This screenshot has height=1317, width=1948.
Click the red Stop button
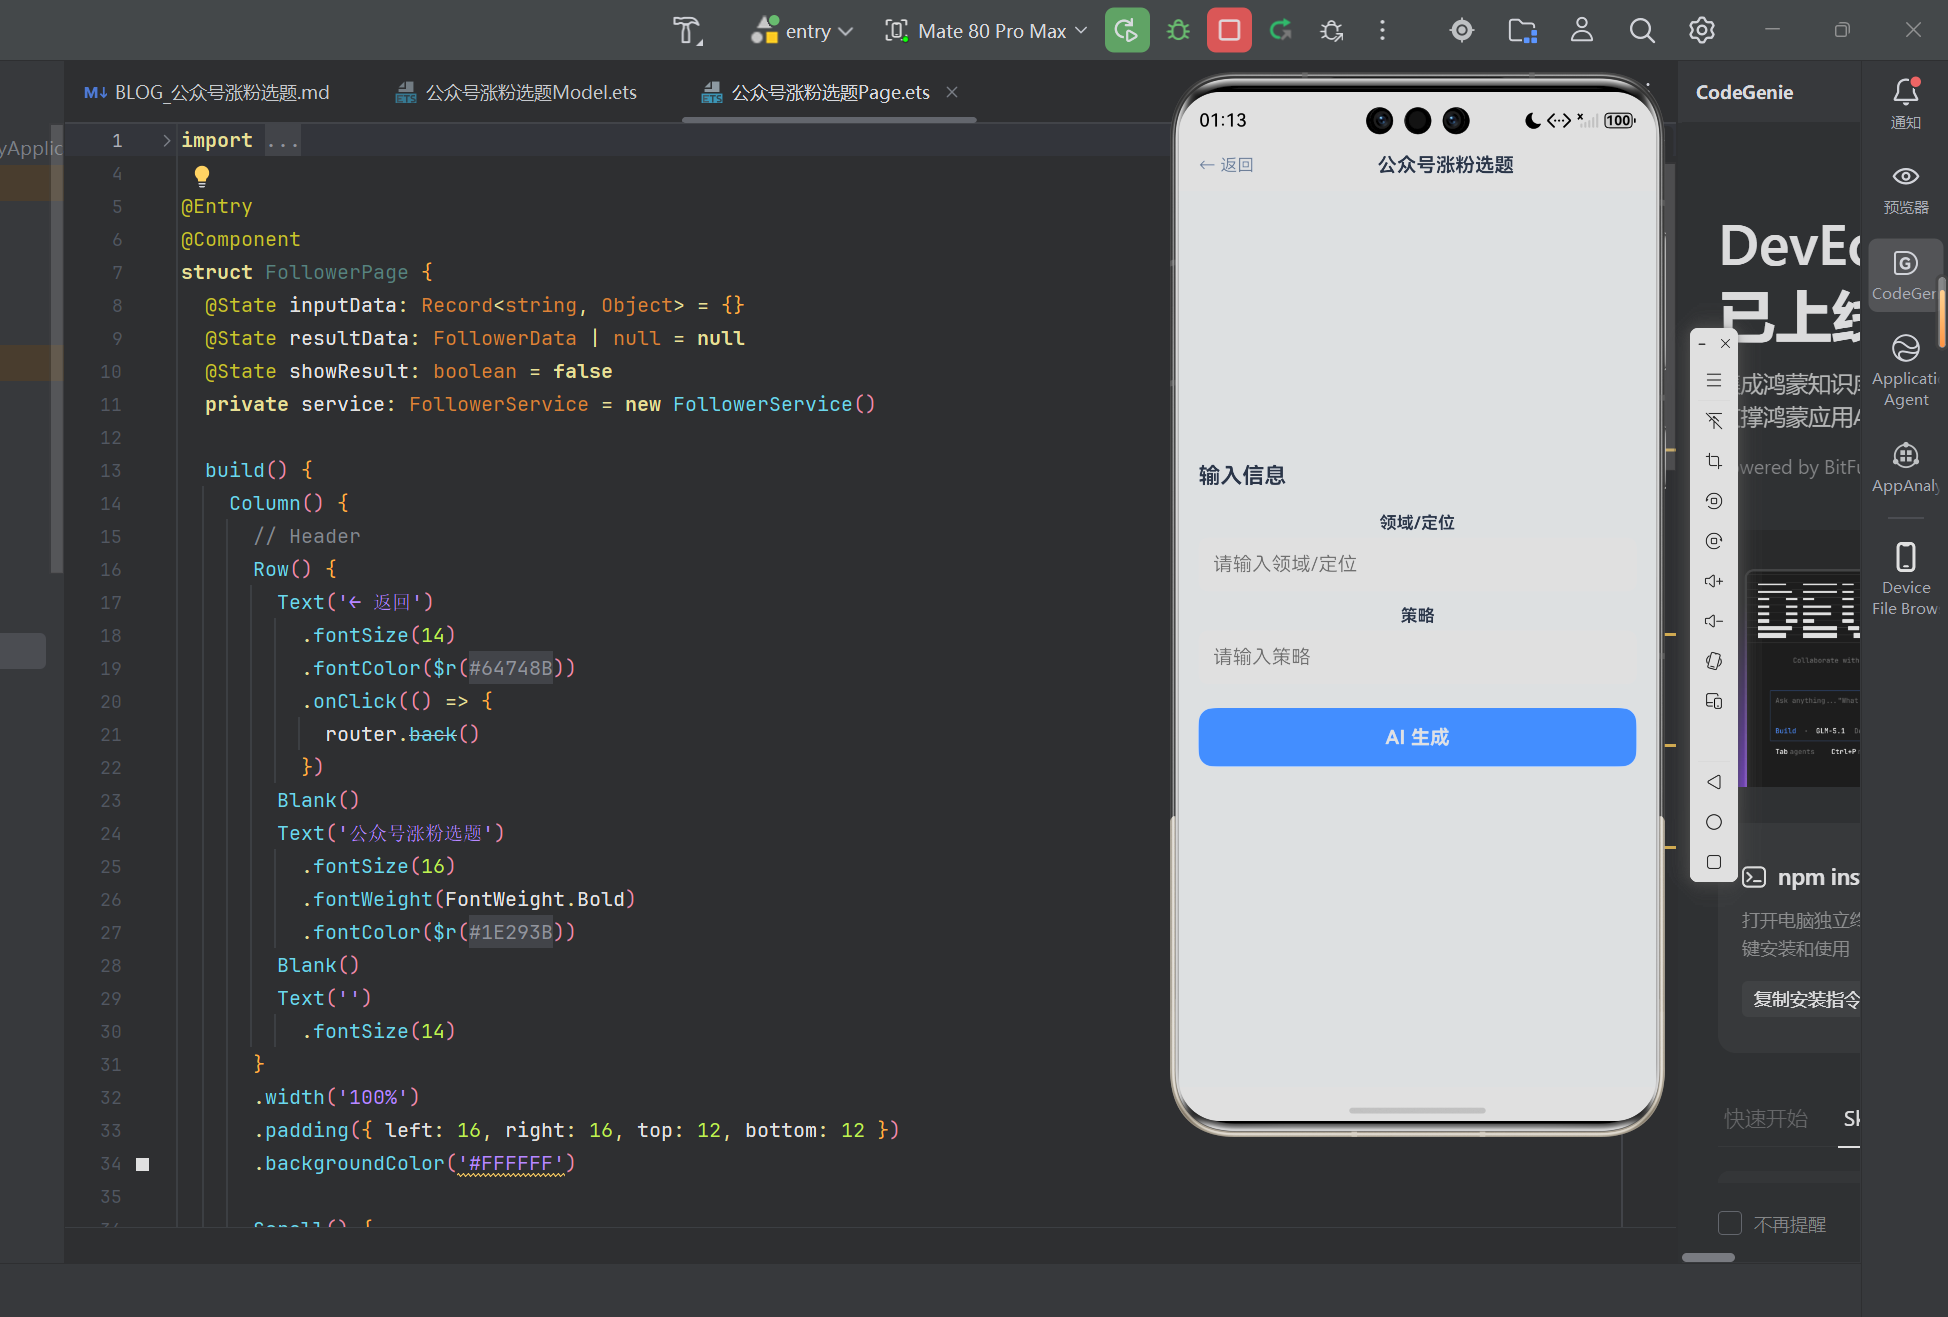pyautogui.click(x=1229, y=31)
